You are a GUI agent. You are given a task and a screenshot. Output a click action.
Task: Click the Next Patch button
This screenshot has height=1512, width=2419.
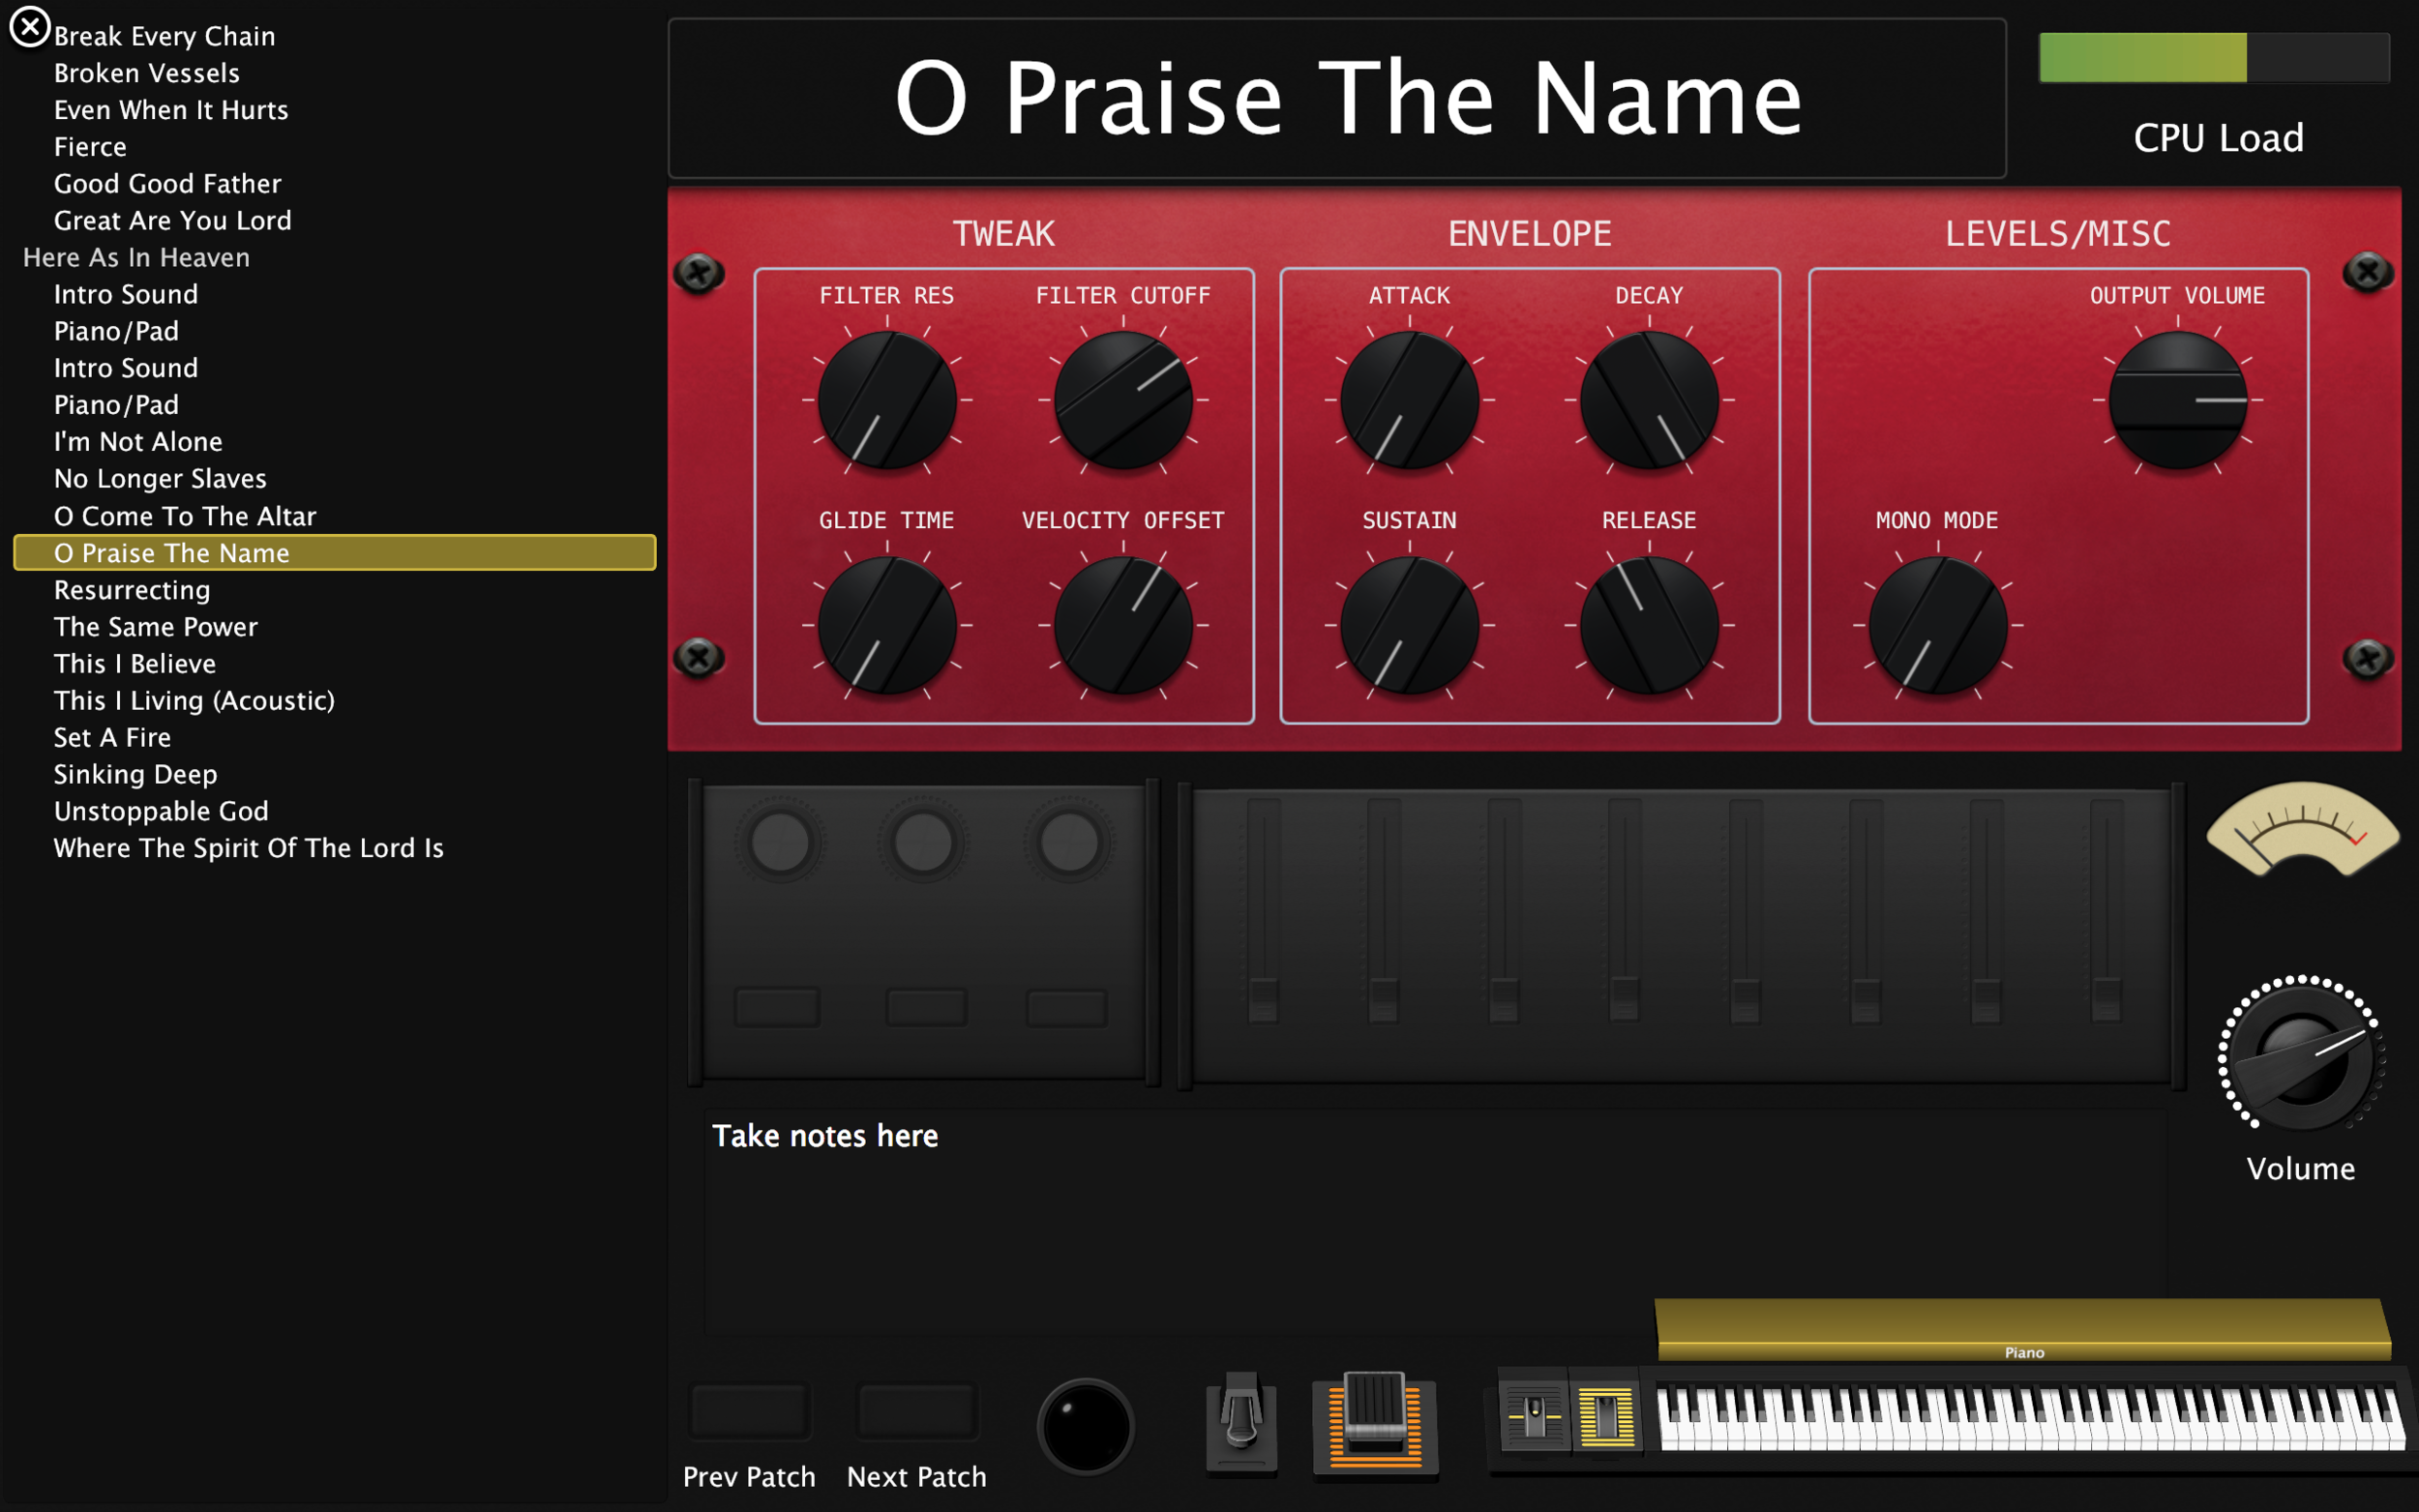916,1411
